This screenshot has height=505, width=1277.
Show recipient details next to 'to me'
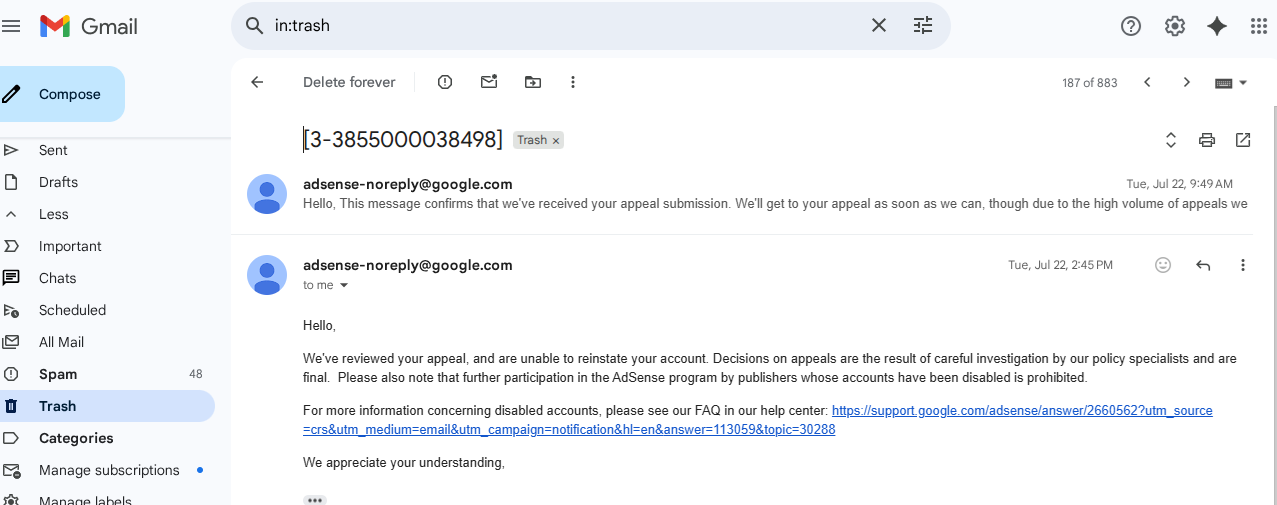point(345,286)
